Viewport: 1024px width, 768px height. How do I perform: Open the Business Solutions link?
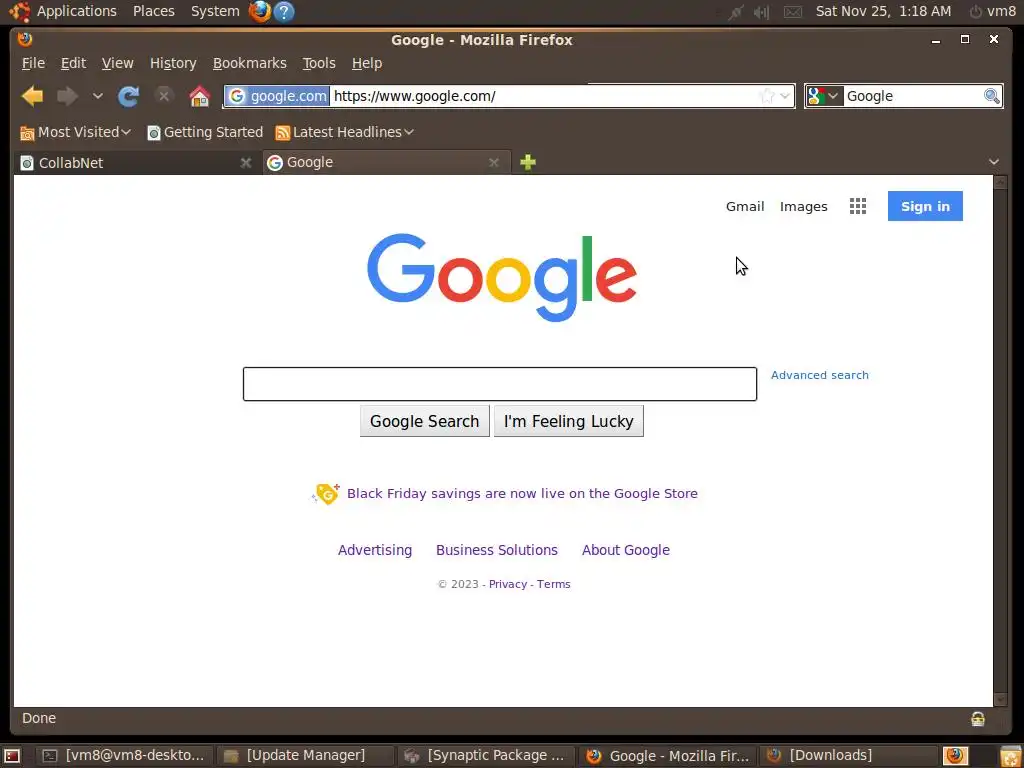(497, 550)
